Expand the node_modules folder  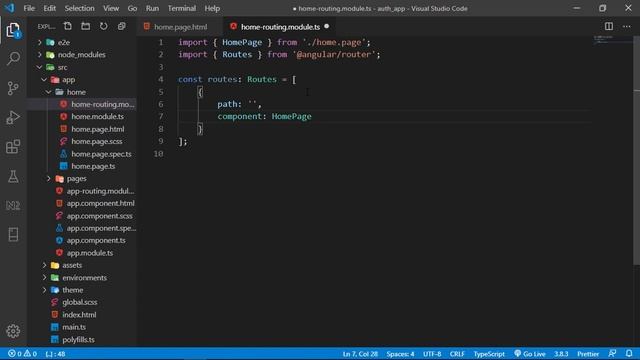coord(40,55)
